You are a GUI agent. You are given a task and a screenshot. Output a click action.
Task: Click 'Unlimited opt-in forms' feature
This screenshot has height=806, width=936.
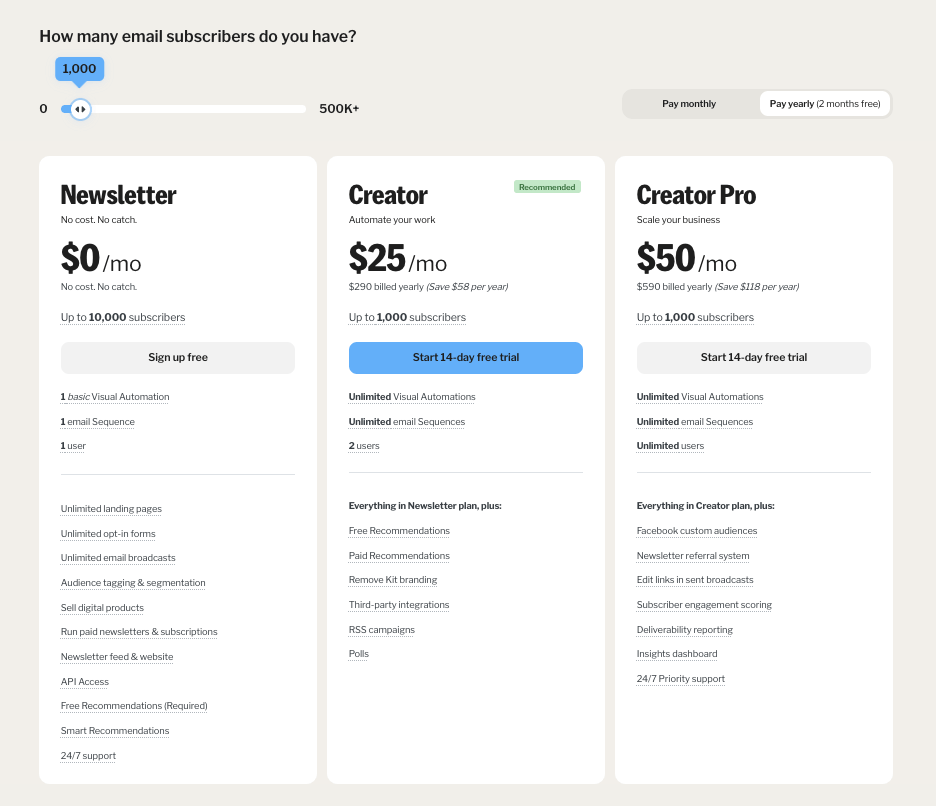[108, 534]
